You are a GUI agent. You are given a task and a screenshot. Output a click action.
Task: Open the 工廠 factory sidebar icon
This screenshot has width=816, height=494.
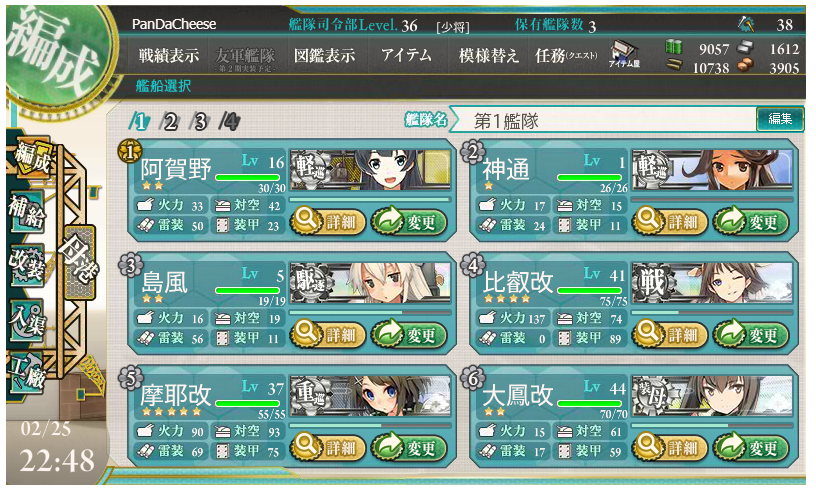point(27,372)
